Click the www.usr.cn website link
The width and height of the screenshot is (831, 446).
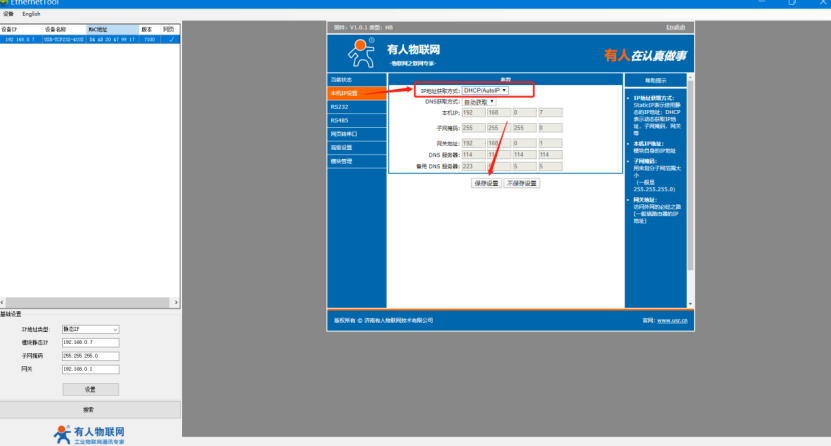point(671,321)
